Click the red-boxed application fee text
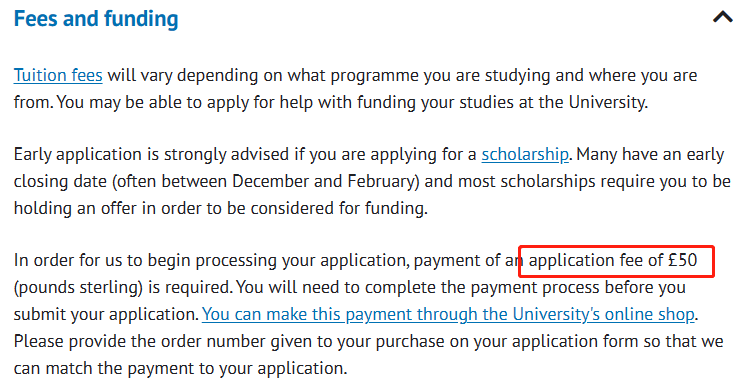Image resolution: width=736 pixels, height=385 pixels. pos(616,261)
